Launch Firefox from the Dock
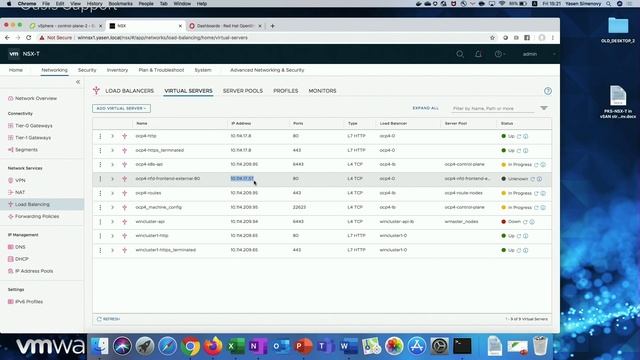 (213, 346)
